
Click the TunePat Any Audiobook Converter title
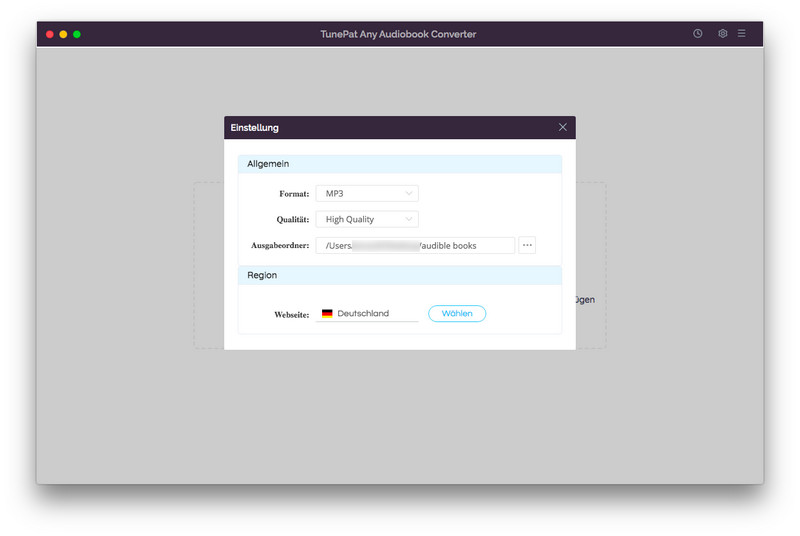398,34
